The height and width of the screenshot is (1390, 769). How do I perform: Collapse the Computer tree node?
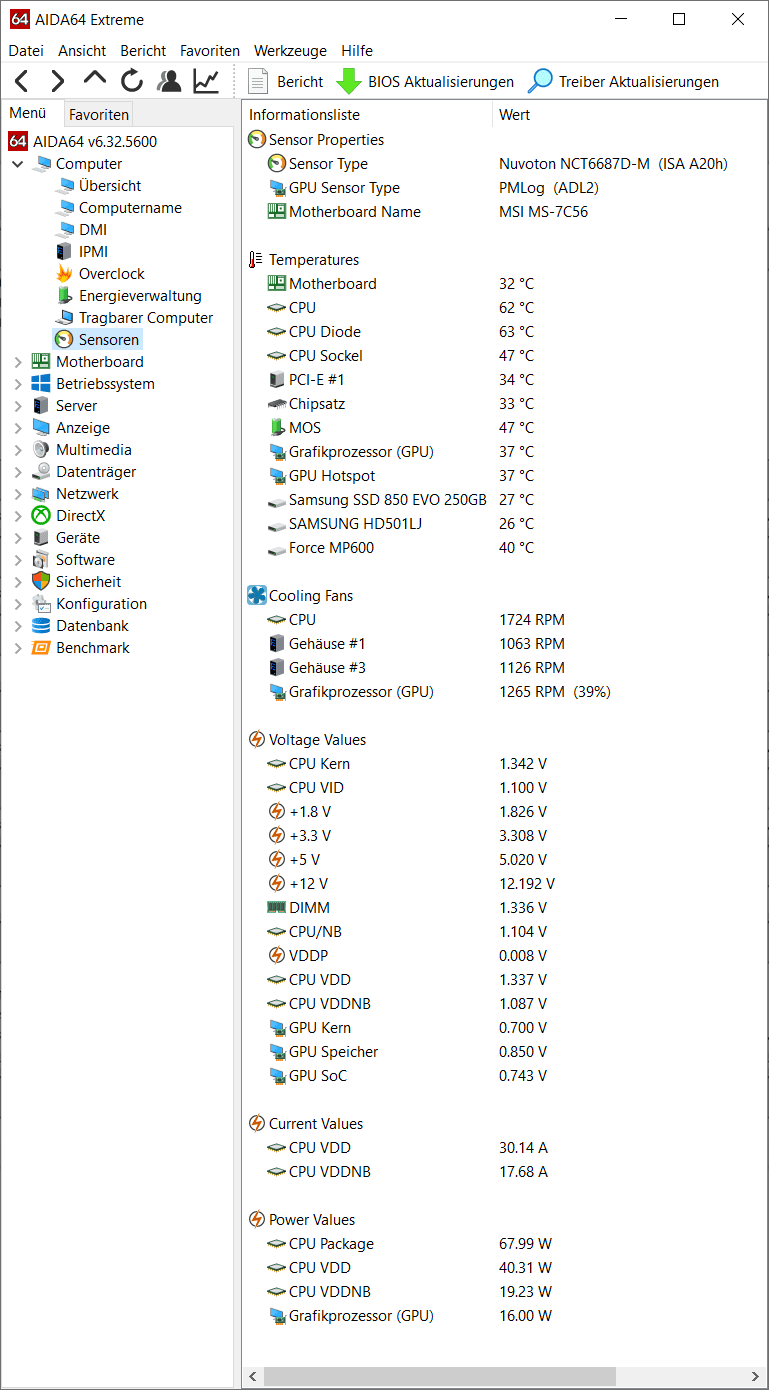coord(17,164)
